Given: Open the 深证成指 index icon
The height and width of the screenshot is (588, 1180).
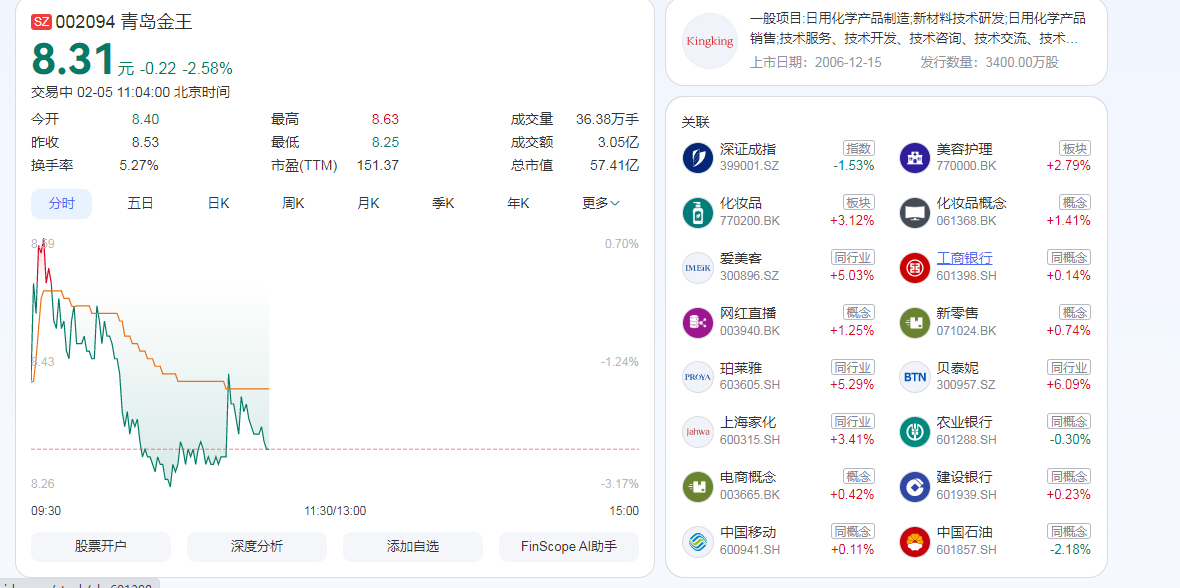Looking at the screenshot, I should click(x=698, y=158).
